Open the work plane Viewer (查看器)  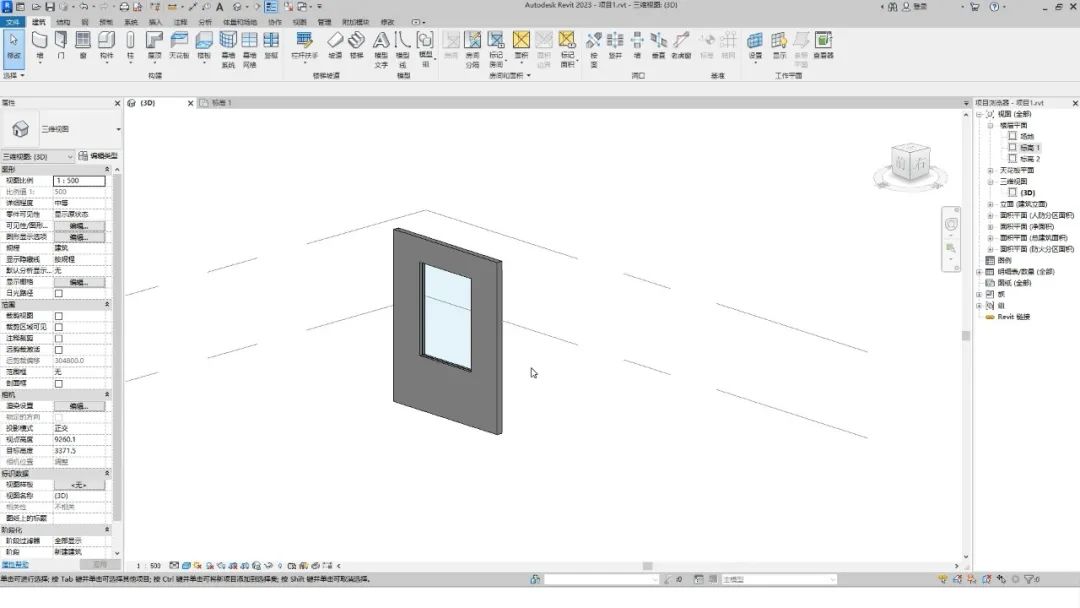click(x=823, y=45)
